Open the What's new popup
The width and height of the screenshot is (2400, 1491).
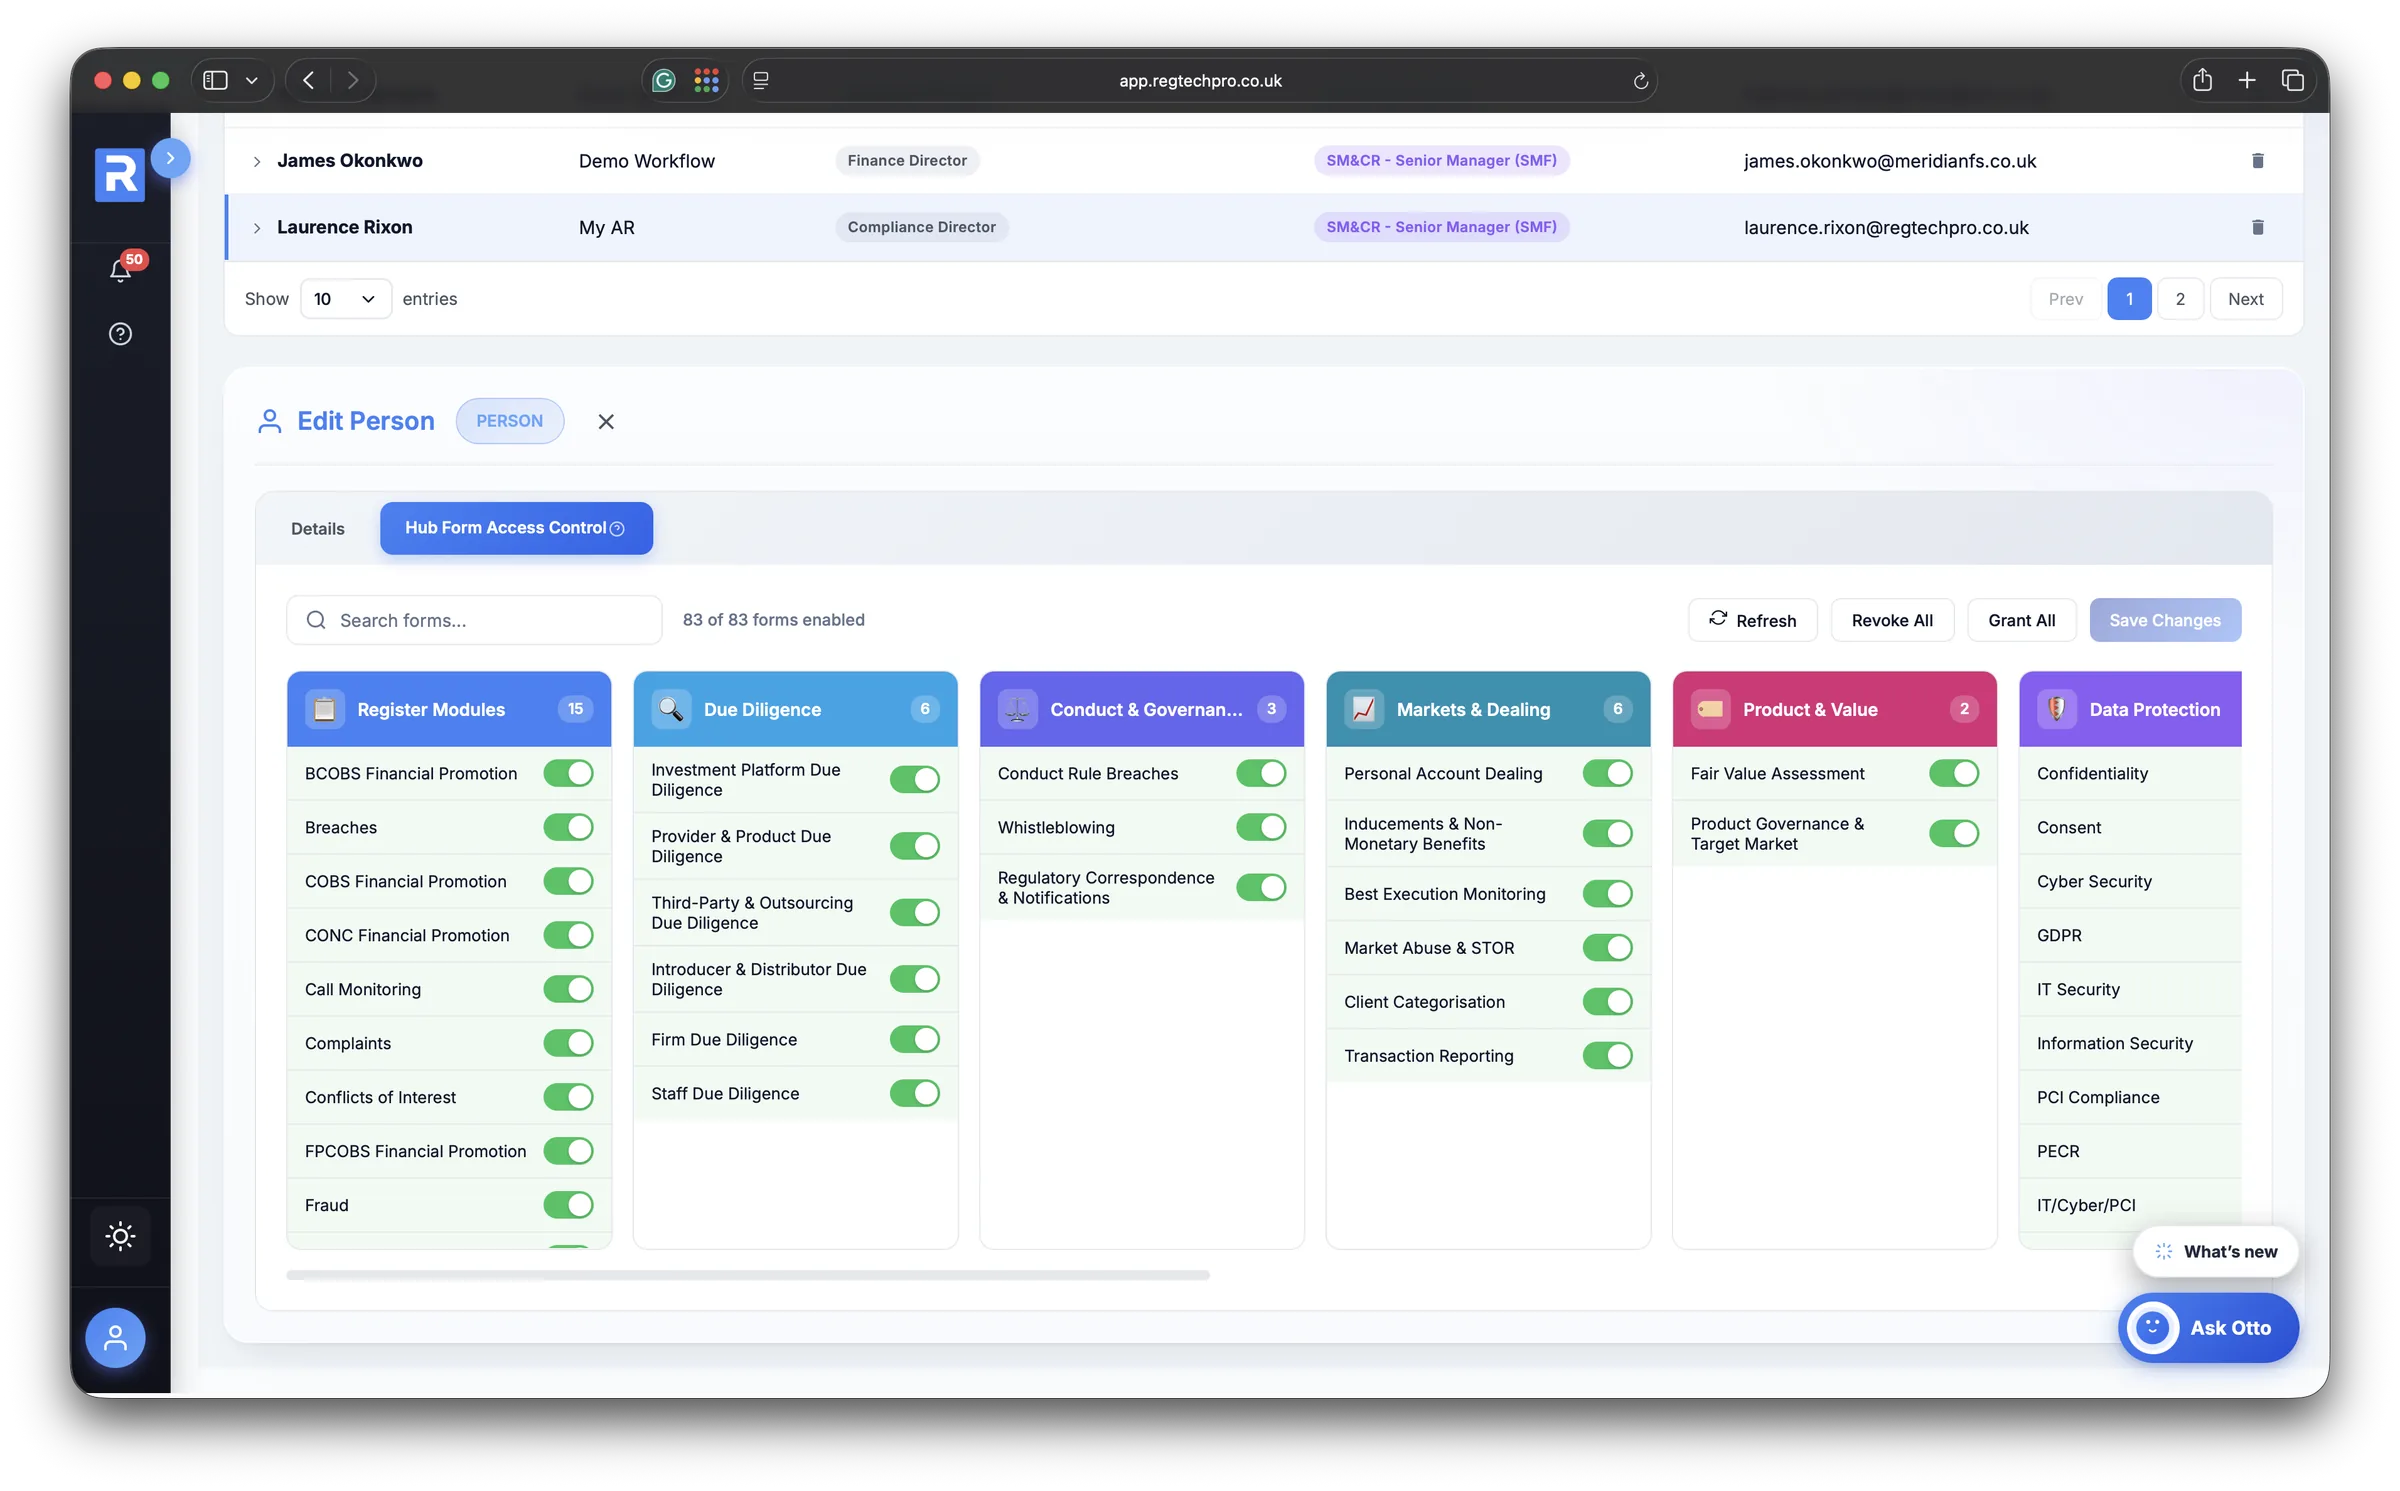click(2216, 1251)
